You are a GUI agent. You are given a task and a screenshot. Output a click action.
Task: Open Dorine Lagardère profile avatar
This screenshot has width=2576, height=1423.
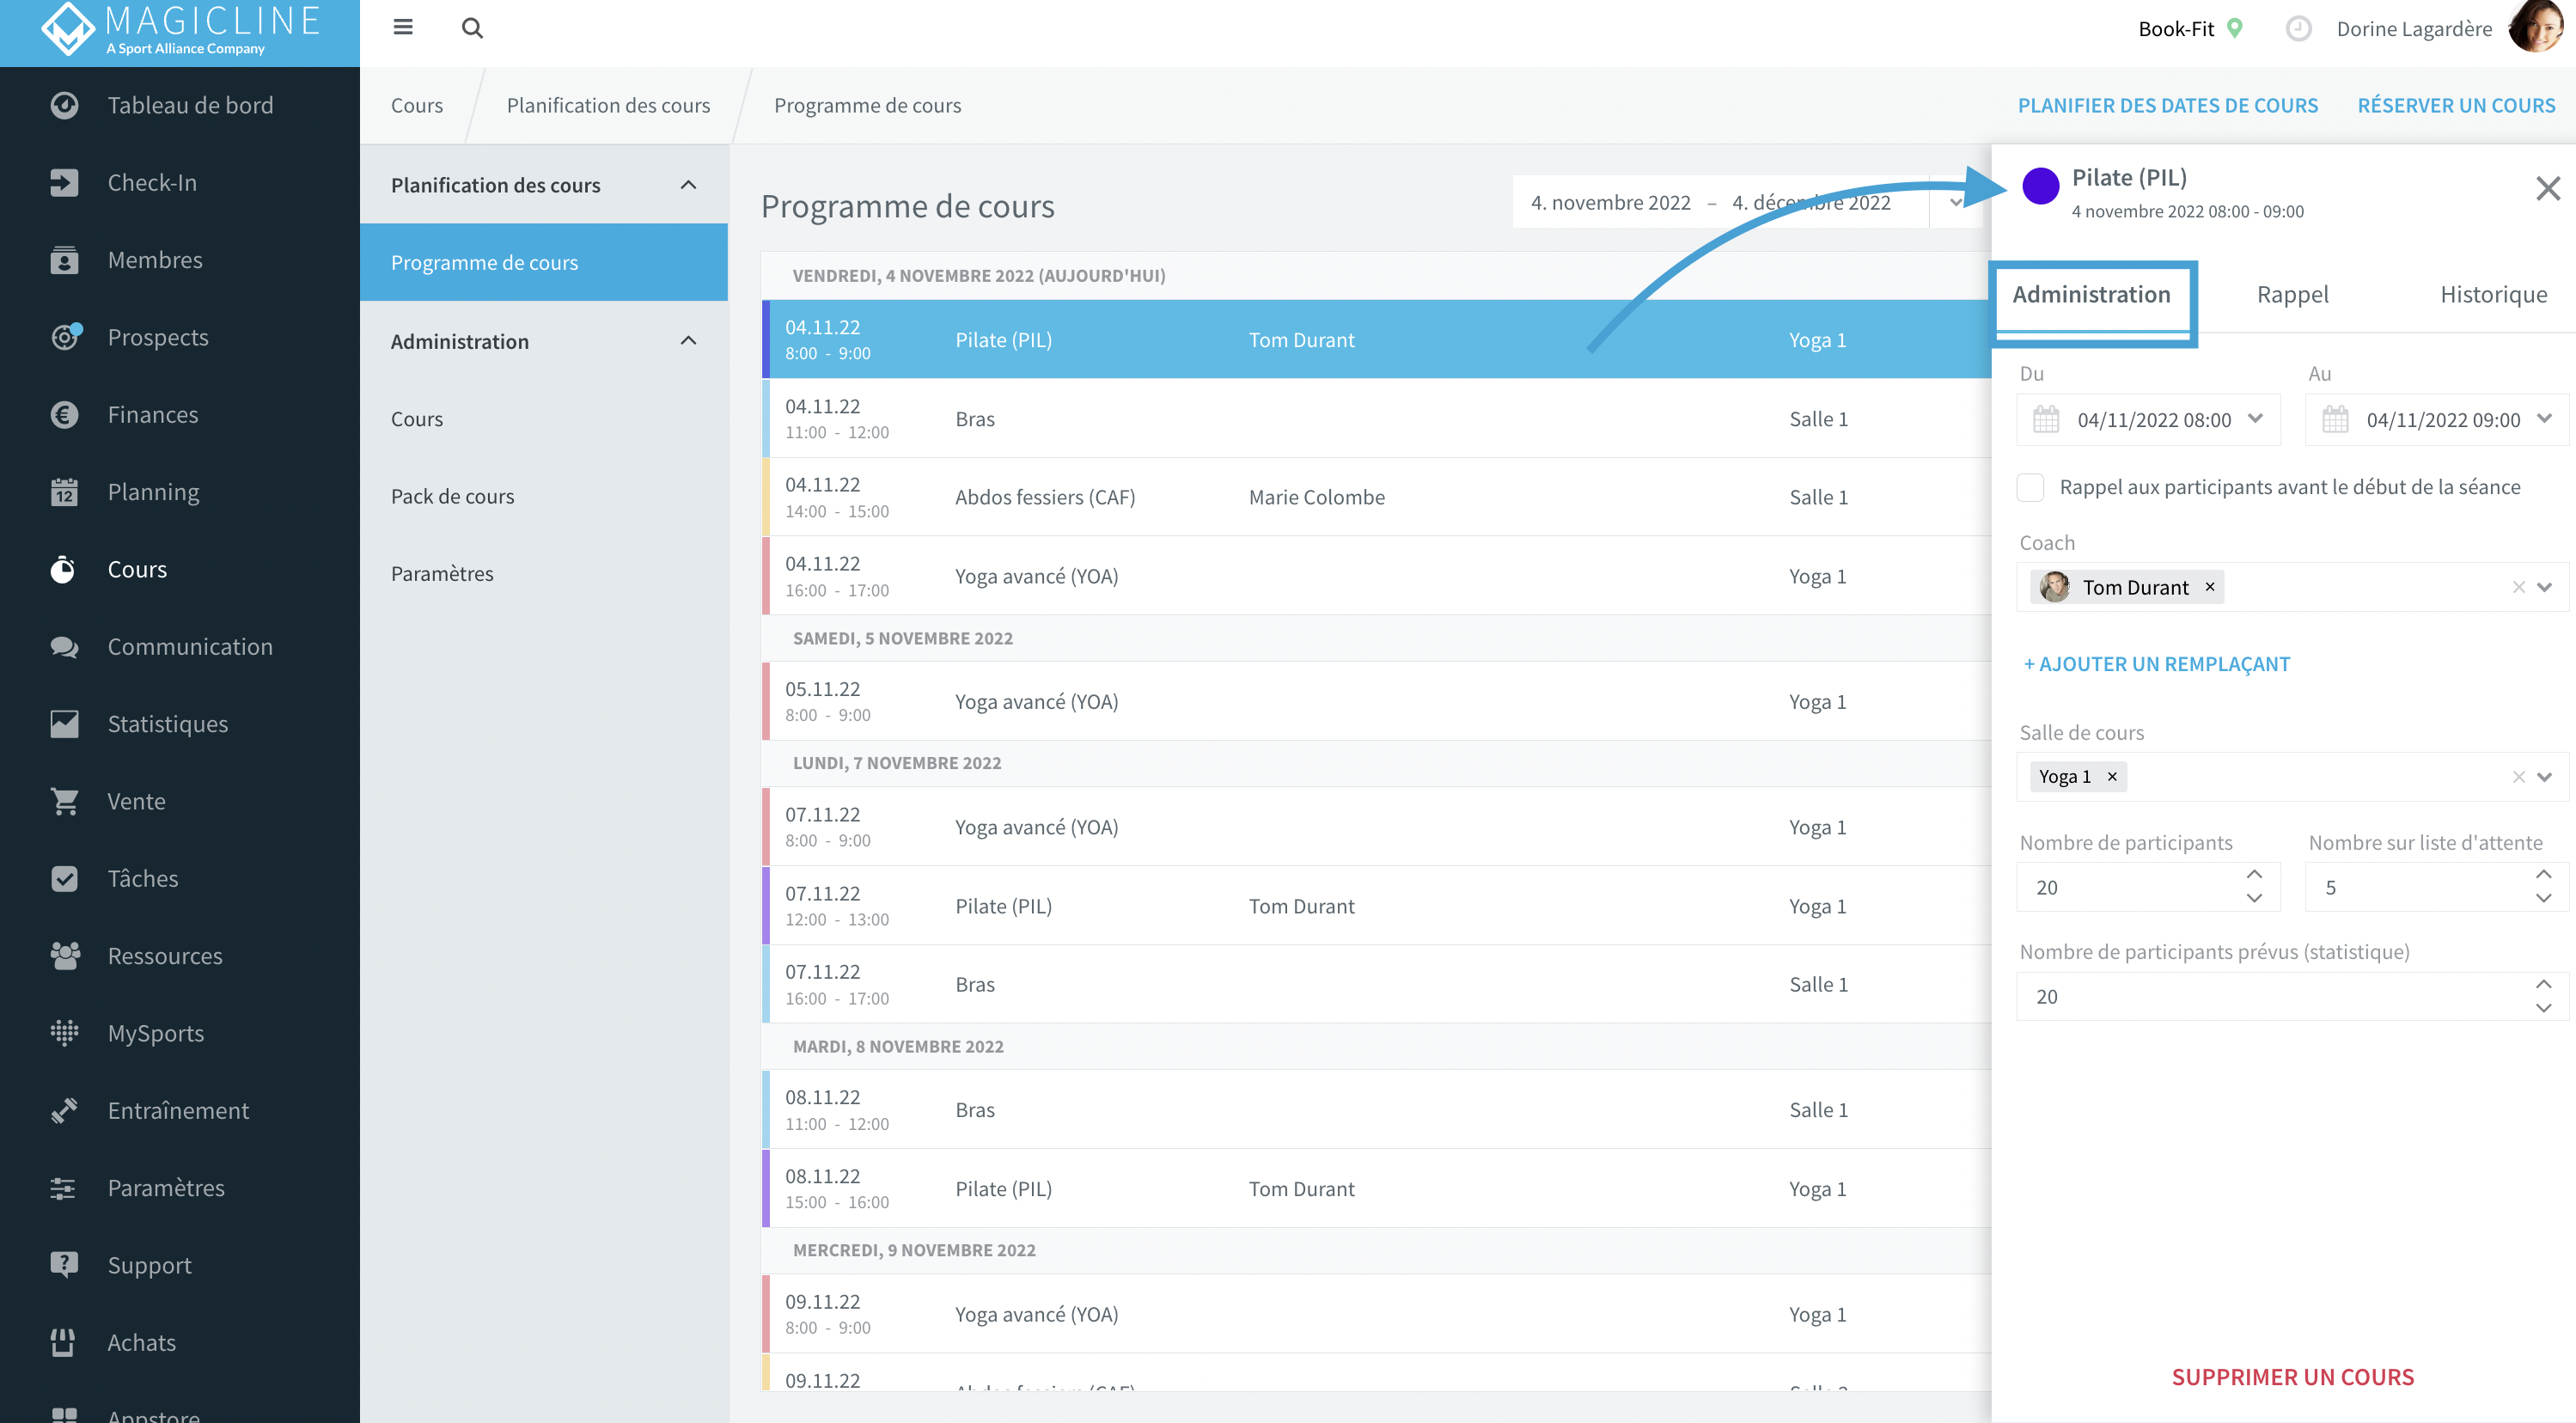2536,27
